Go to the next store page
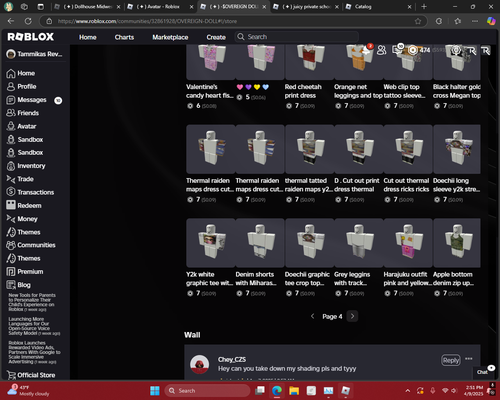The width and height of the screenshot is (500, 400). tap(352, 316)
